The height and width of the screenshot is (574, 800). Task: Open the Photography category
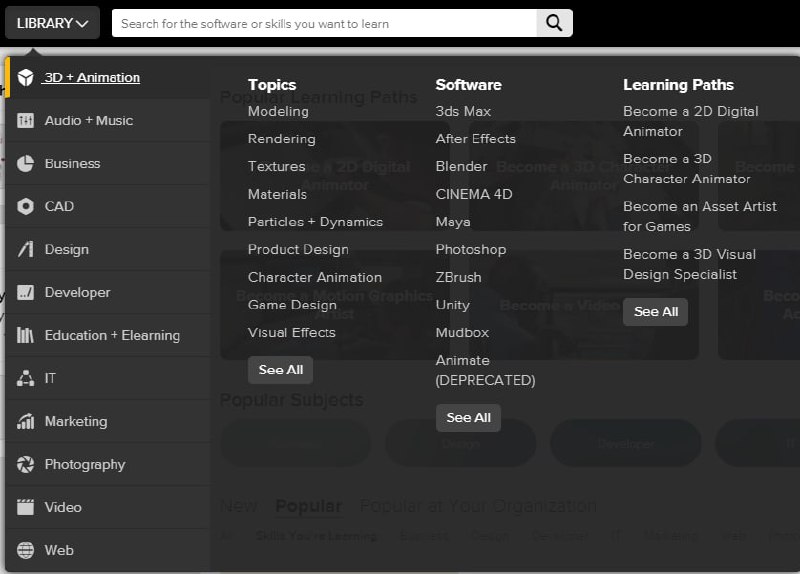coord(85,464)
